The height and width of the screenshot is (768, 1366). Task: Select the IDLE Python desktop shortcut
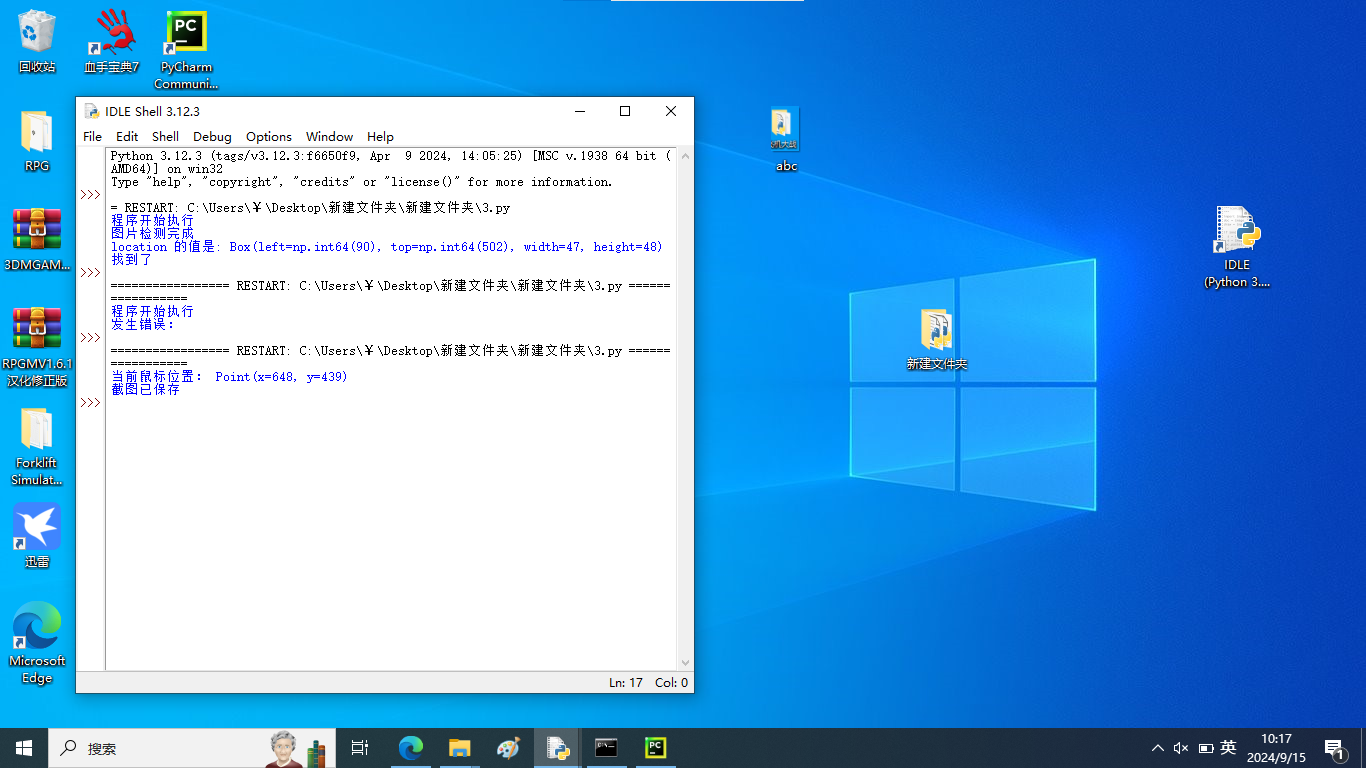[1237, 247]
